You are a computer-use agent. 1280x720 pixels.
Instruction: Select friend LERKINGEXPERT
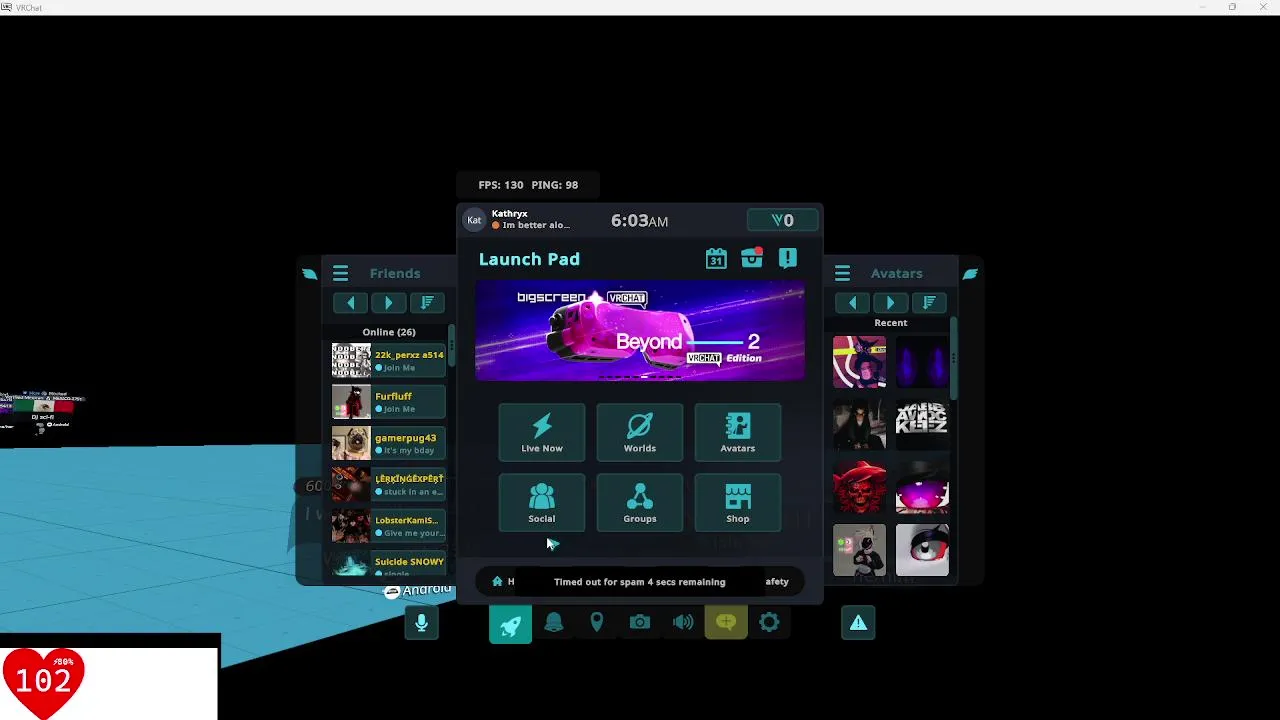click(x=388, y=485)
